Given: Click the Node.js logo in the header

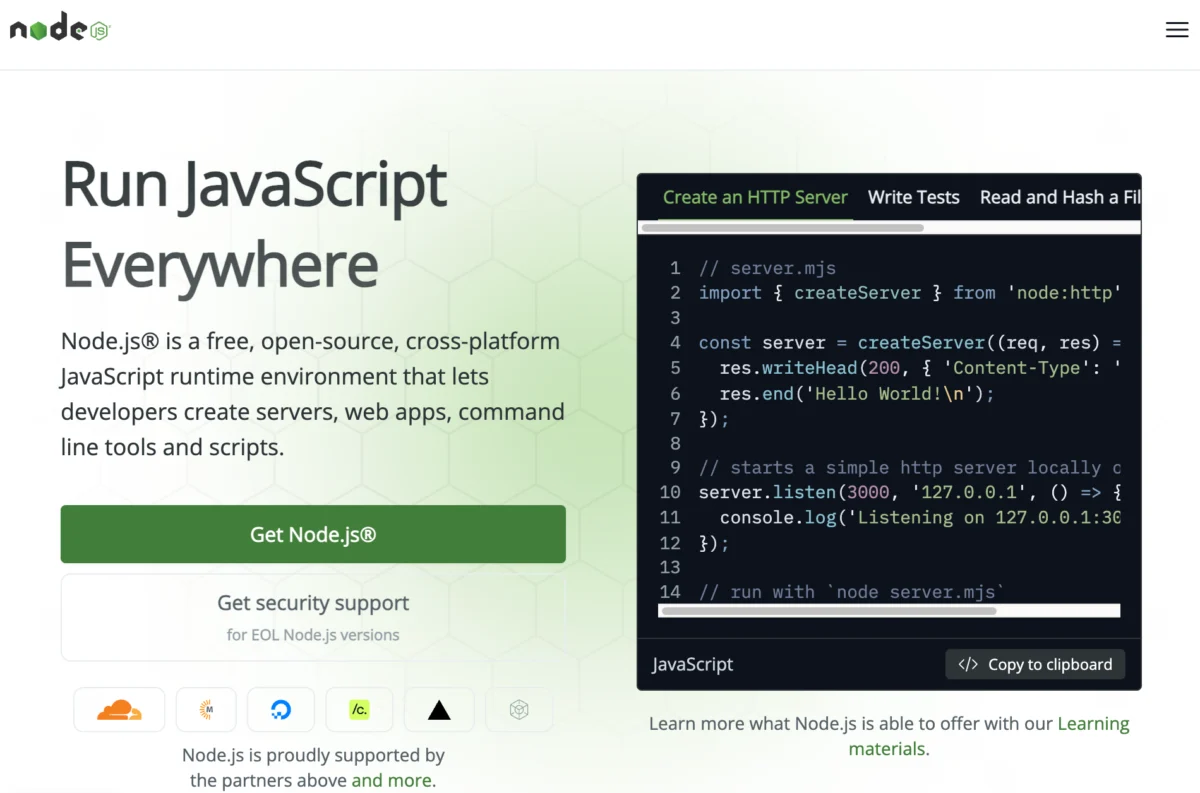Looking at the screenshot, I should click(x=60, y=28).
